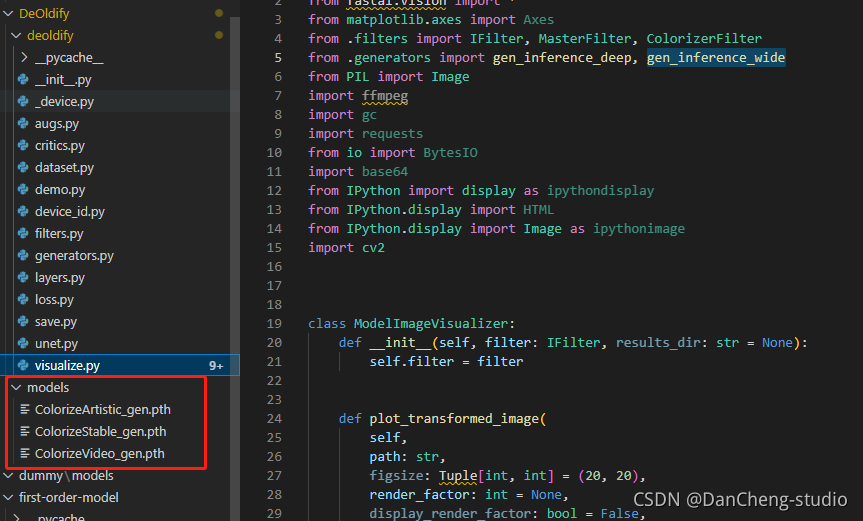The image size is (863, 521).
Task: Click BytesIO on line 10
Action: click(450, 152)
